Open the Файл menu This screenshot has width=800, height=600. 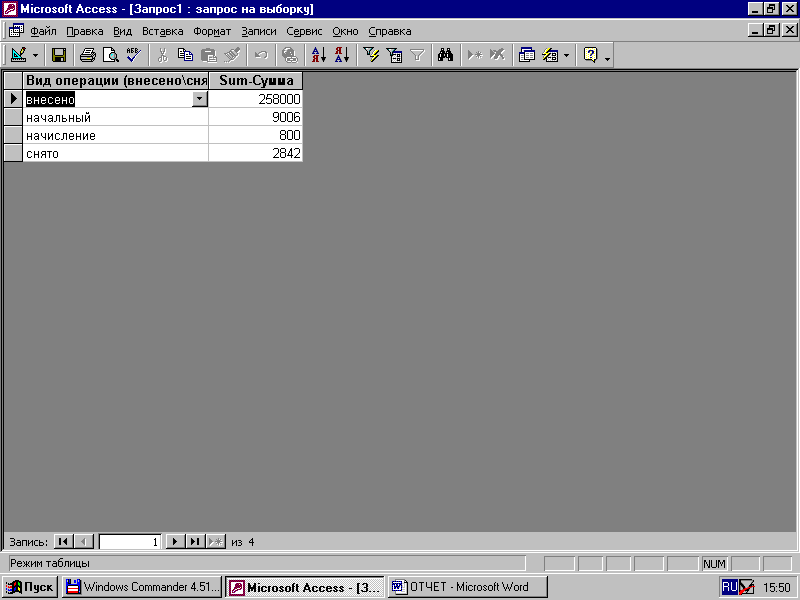pos(43,31)
